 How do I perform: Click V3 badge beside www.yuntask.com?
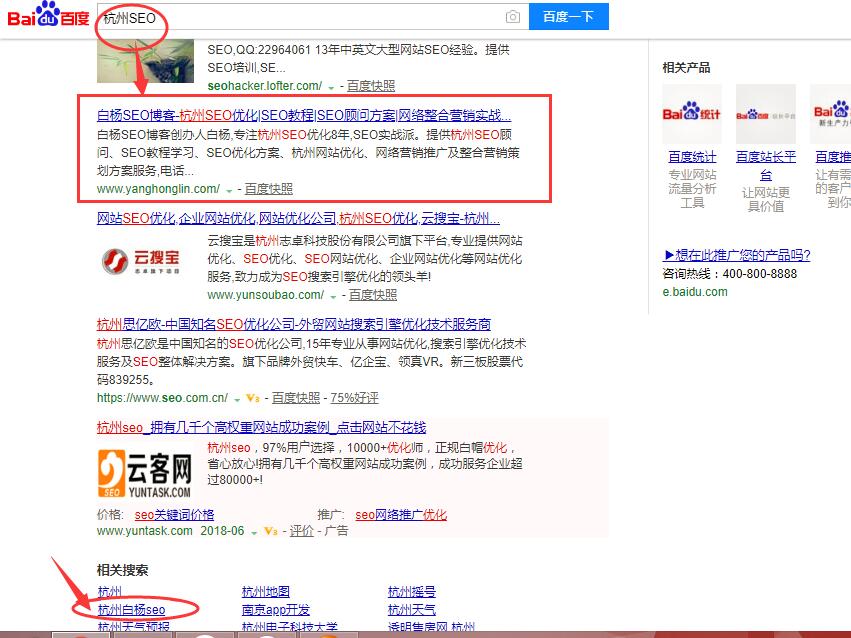point(270,531)
